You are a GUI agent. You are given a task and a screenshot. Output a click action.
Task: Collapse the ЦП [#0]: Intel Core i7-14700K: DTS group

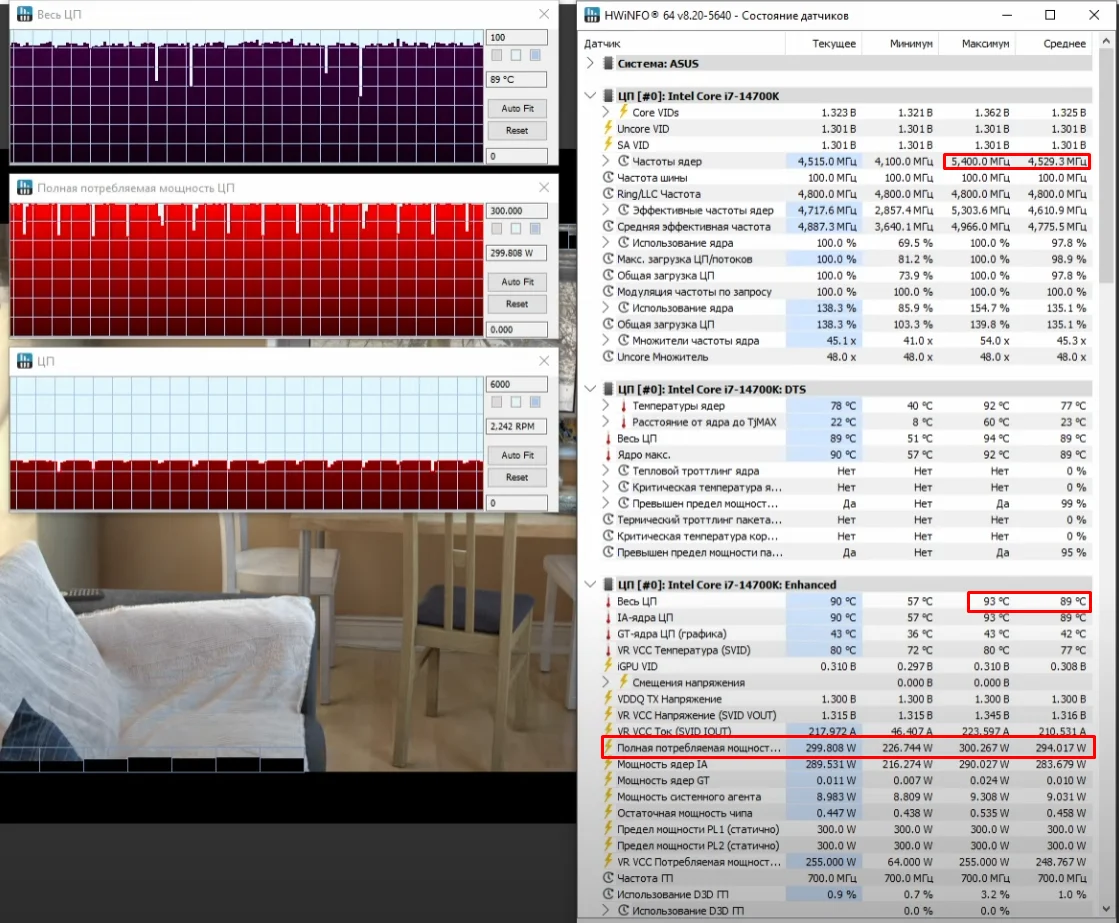[x=590, y=389]
